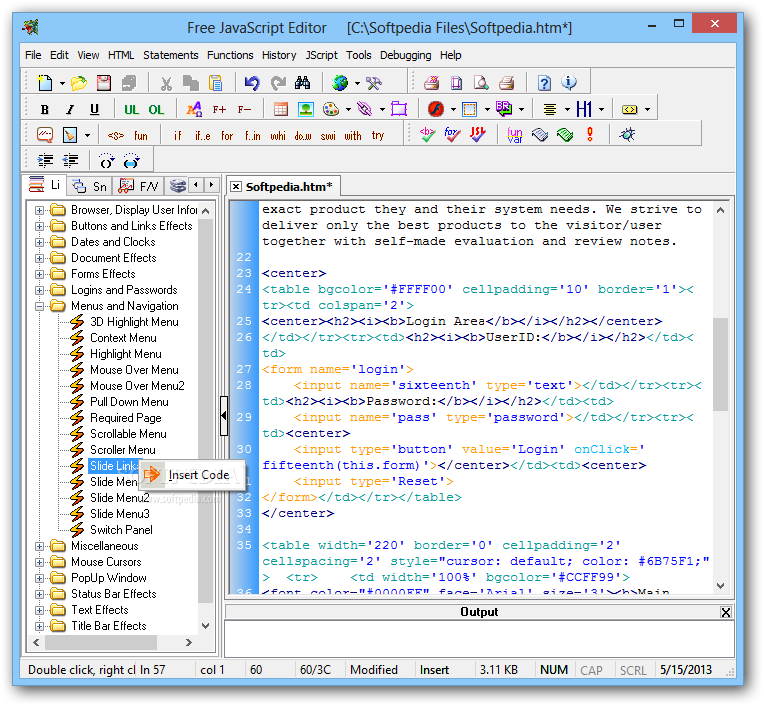Image resolution: width=764 pixels, height=706 pixels.
Task: Expand the Forms Effects folder
Action: pyautogui.click(x=39, y=274)
